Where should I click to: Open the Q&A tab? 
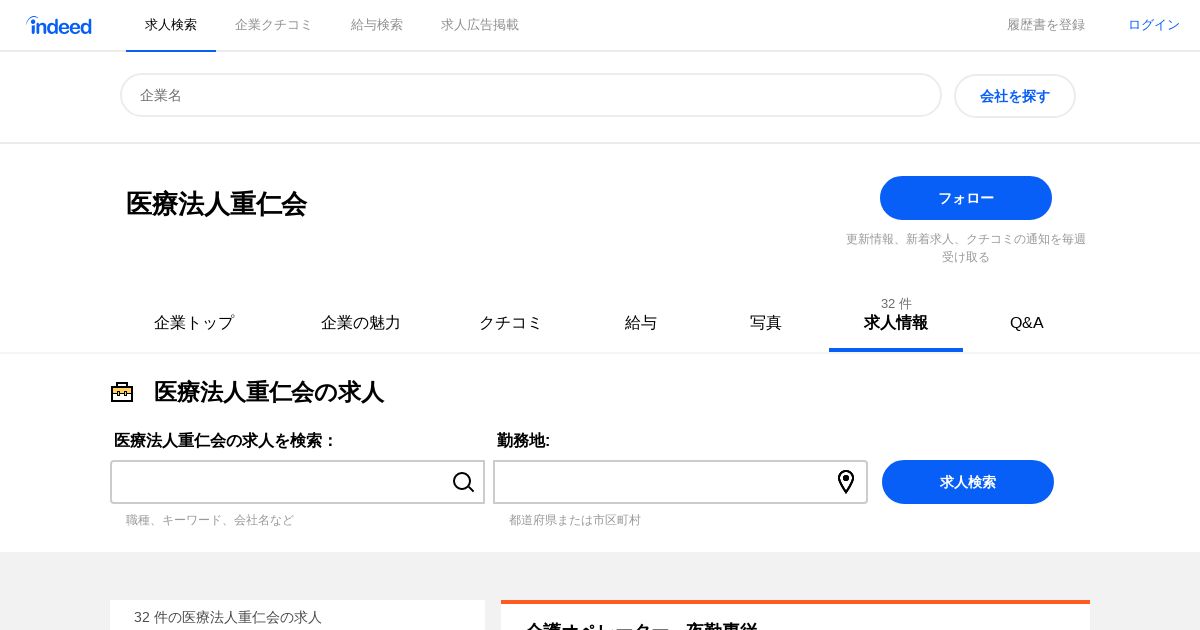coord(1027,323)
